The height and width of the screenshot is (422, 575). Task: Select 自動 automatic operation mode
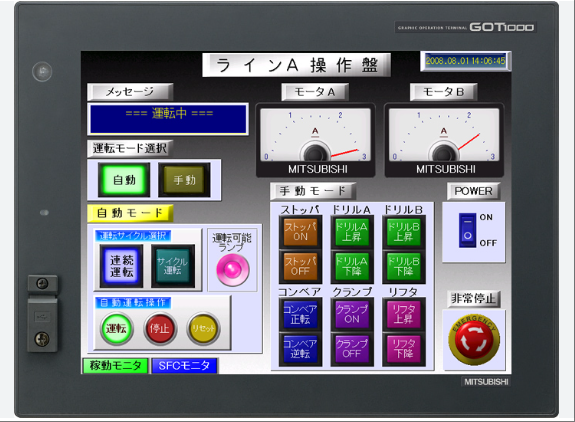[124, 180]
